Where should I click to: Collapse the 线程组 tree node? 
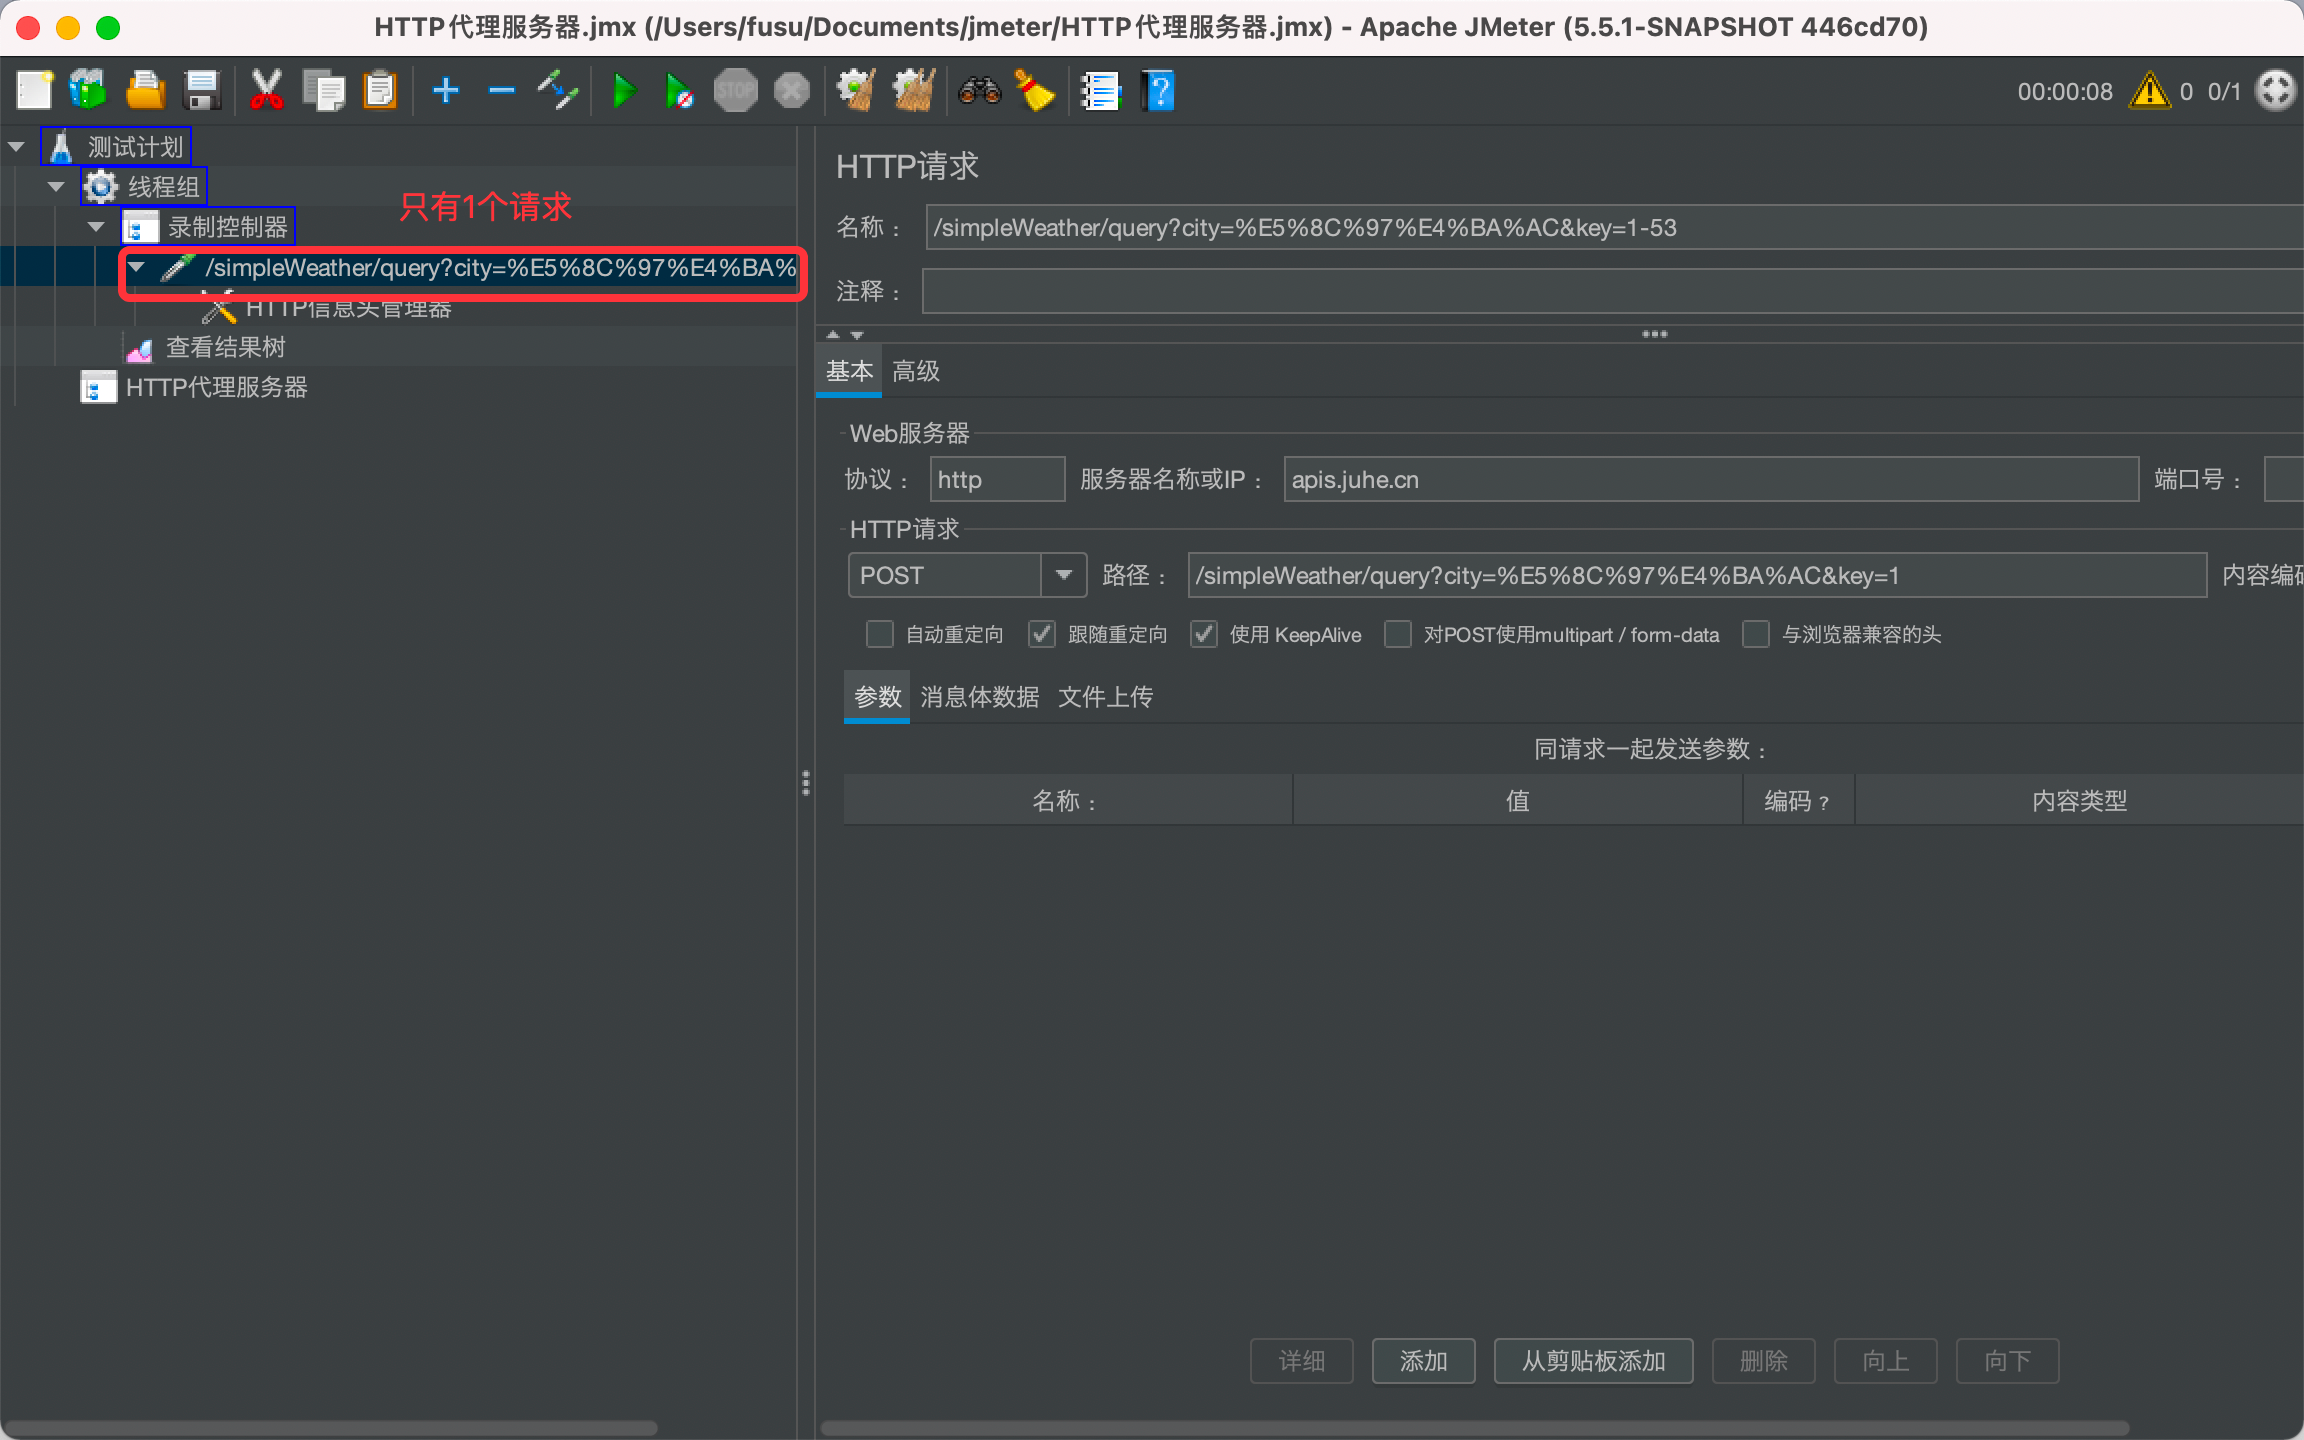pos(56,187)
